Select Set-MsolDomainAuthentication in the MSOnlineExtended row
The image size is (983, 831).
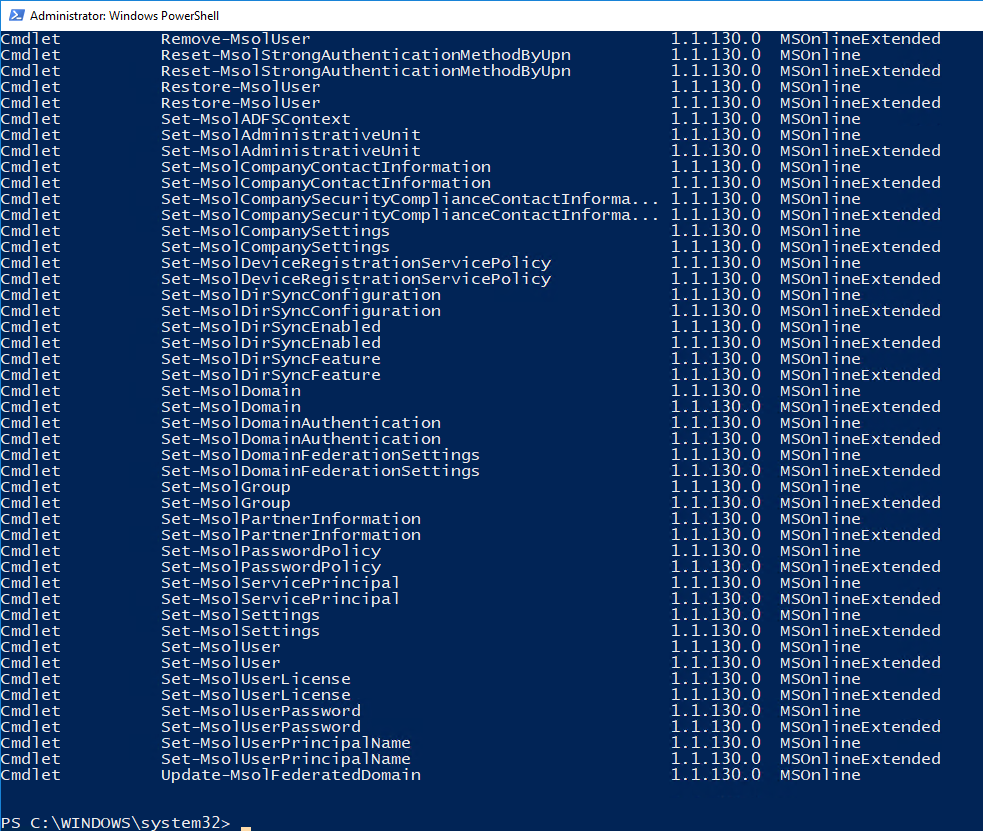[x=300, y=439]
